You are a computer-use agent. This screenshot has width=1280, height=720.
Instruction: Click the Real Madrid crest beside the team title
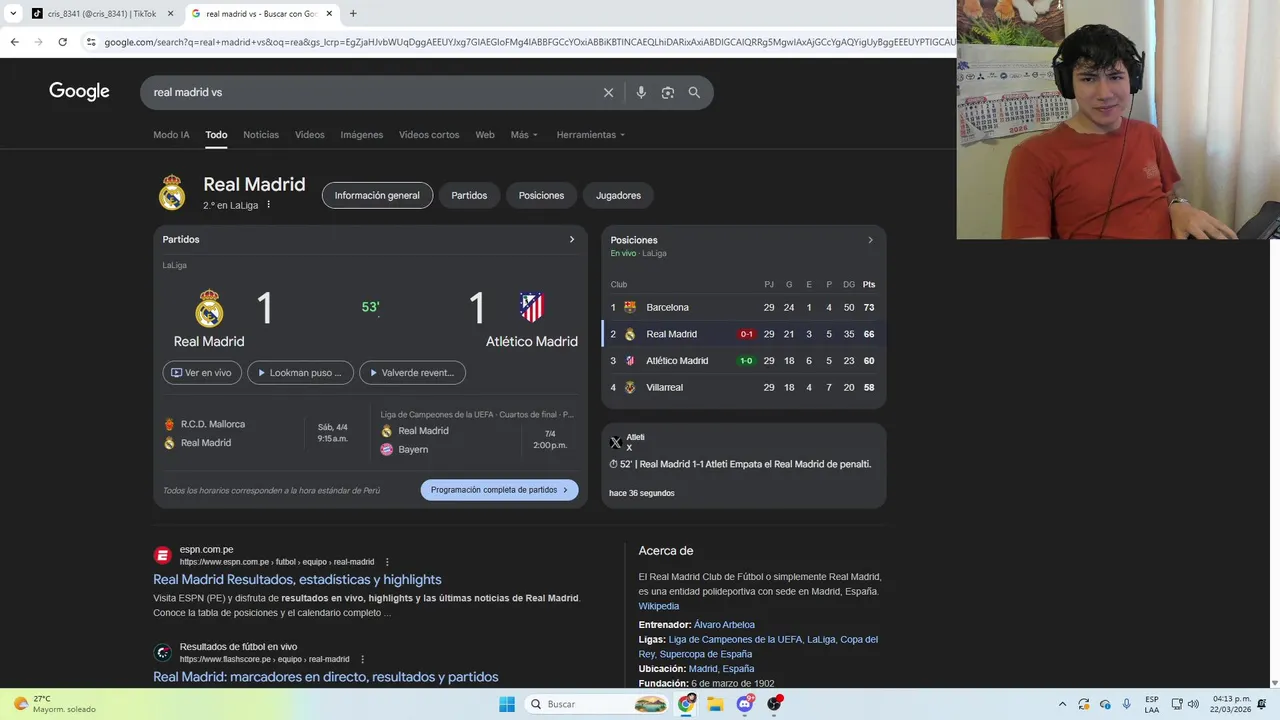tap(172, 193)
